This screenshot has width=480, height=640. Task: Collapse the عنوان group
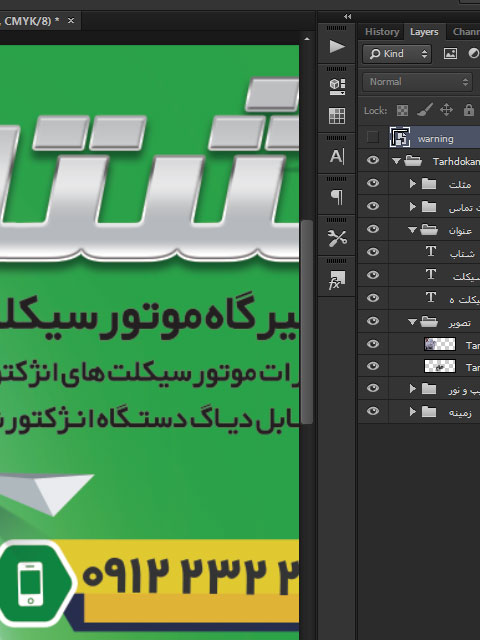(412, 230)
